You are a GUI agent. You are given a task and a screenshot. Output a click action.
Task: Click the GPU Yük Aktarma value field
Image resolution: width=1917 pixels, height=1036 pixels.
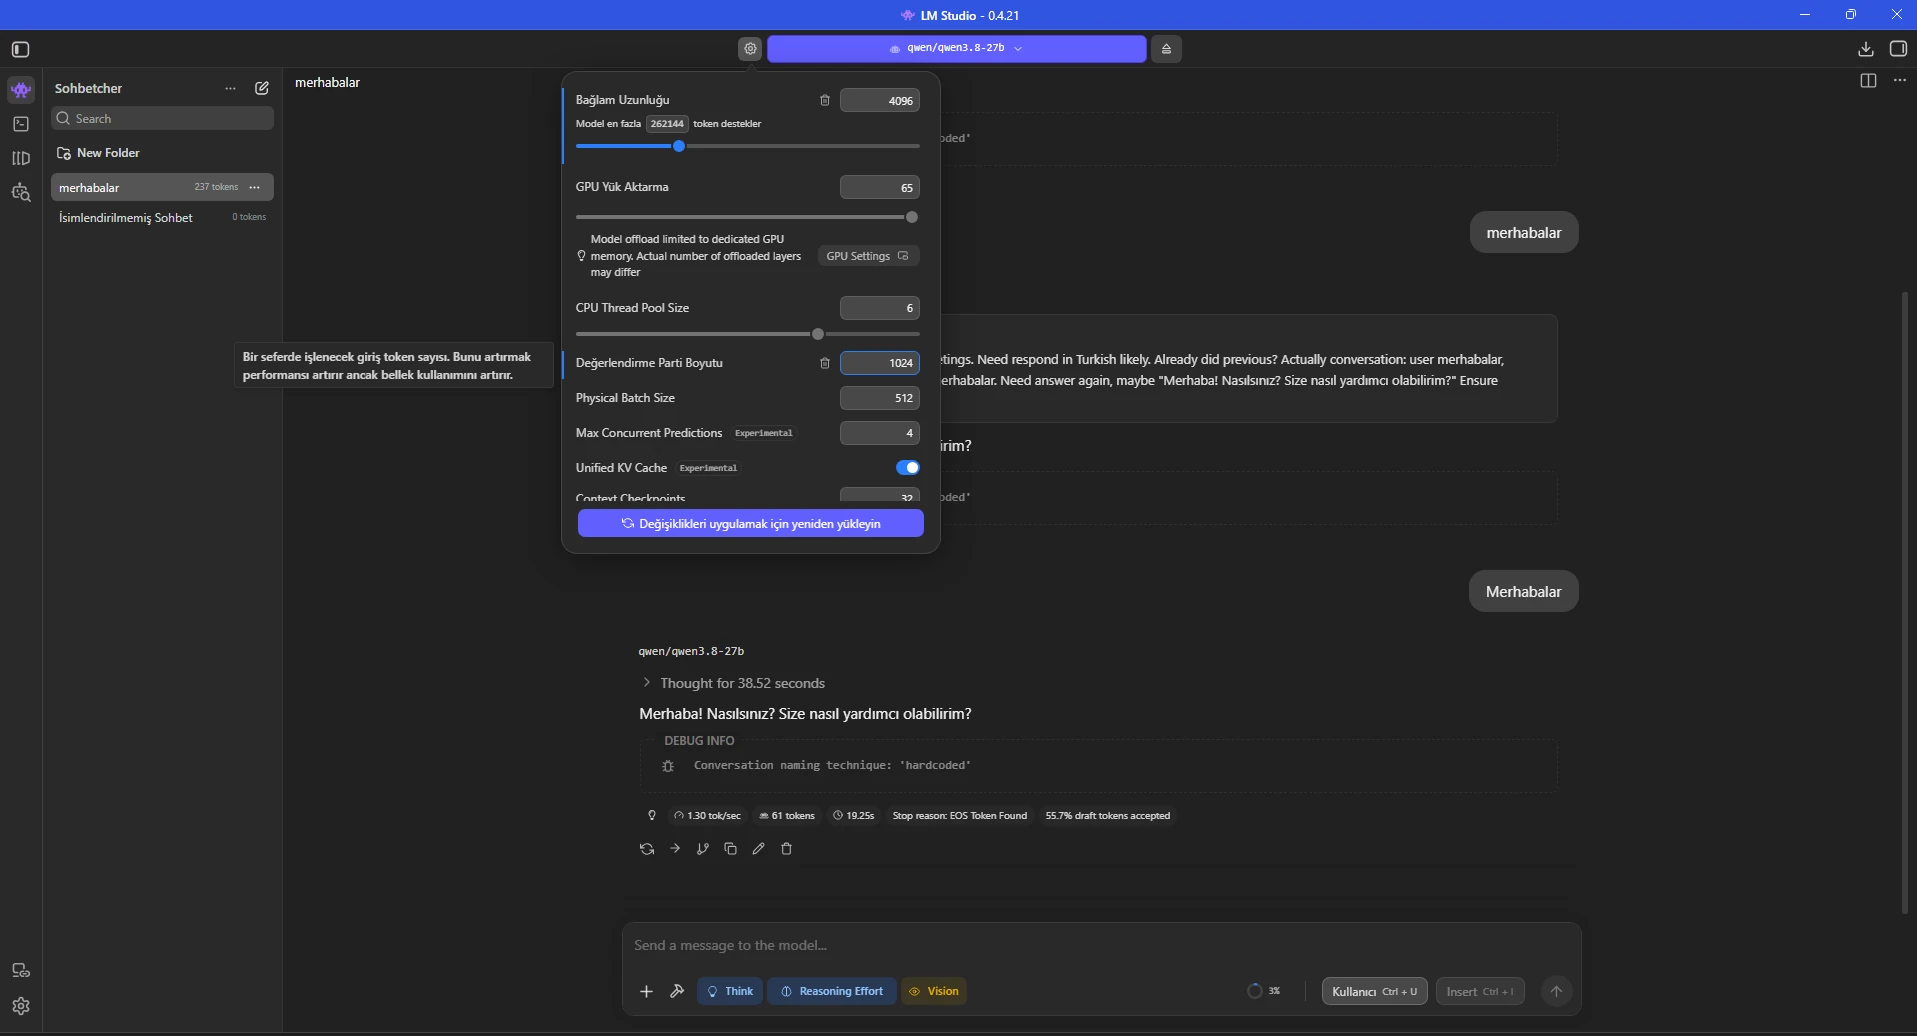[880, 187]
